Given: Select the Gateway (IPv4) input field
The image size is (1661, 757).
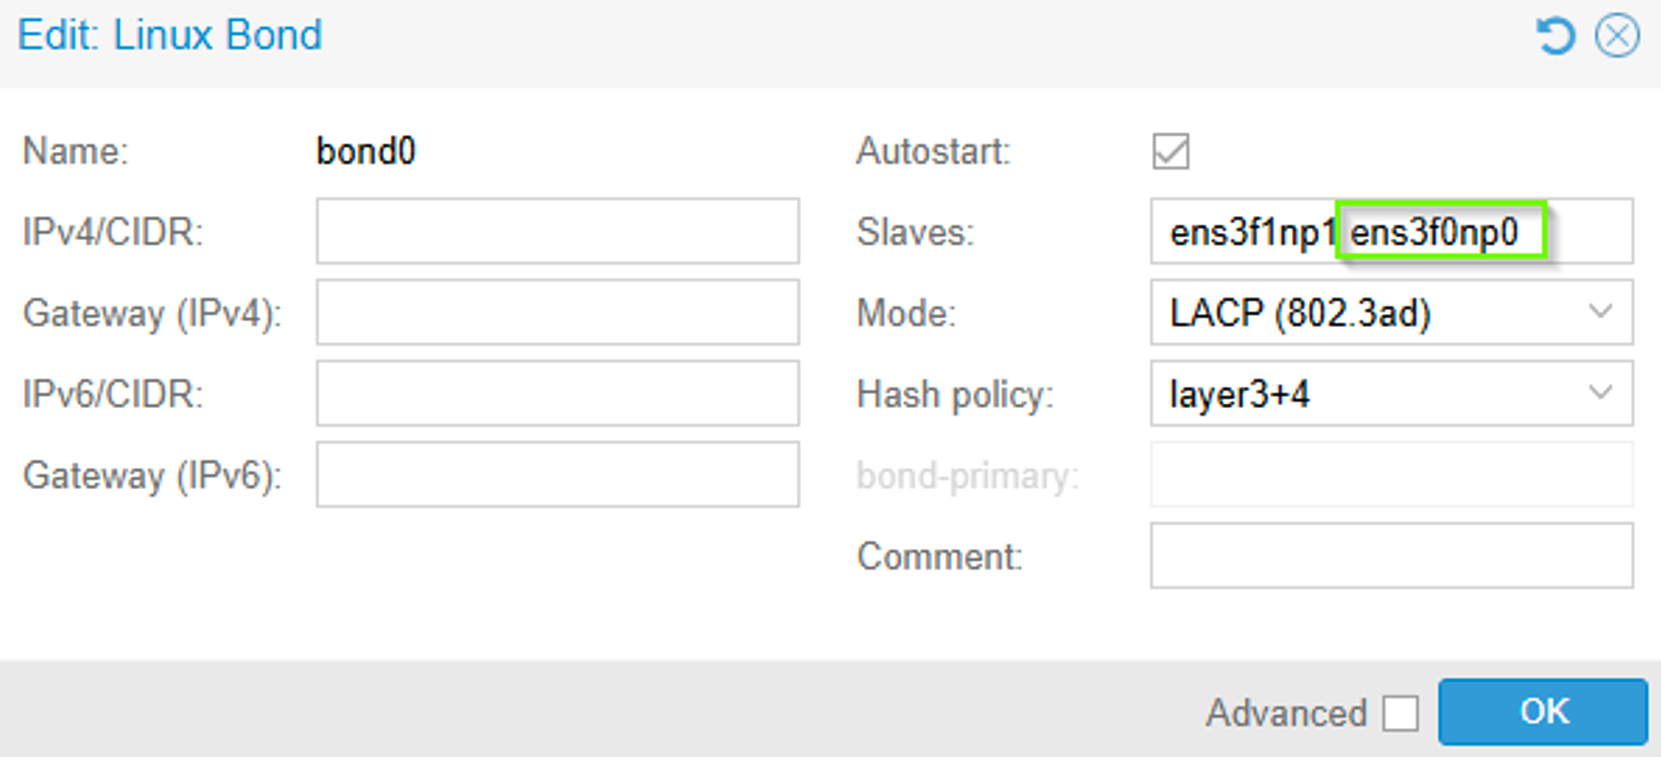Looking at the screenshot, I should pos(556,312).
